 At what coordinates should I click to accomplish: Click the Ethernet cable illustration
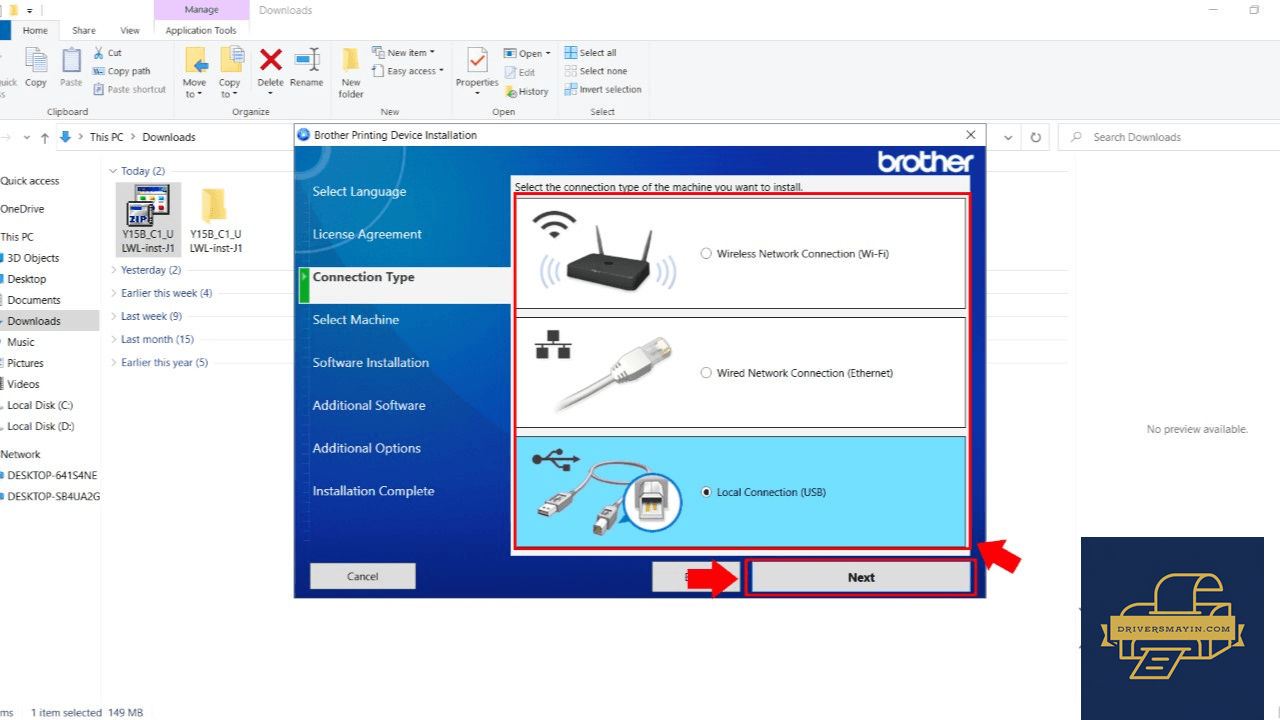(x=604, y=372)
